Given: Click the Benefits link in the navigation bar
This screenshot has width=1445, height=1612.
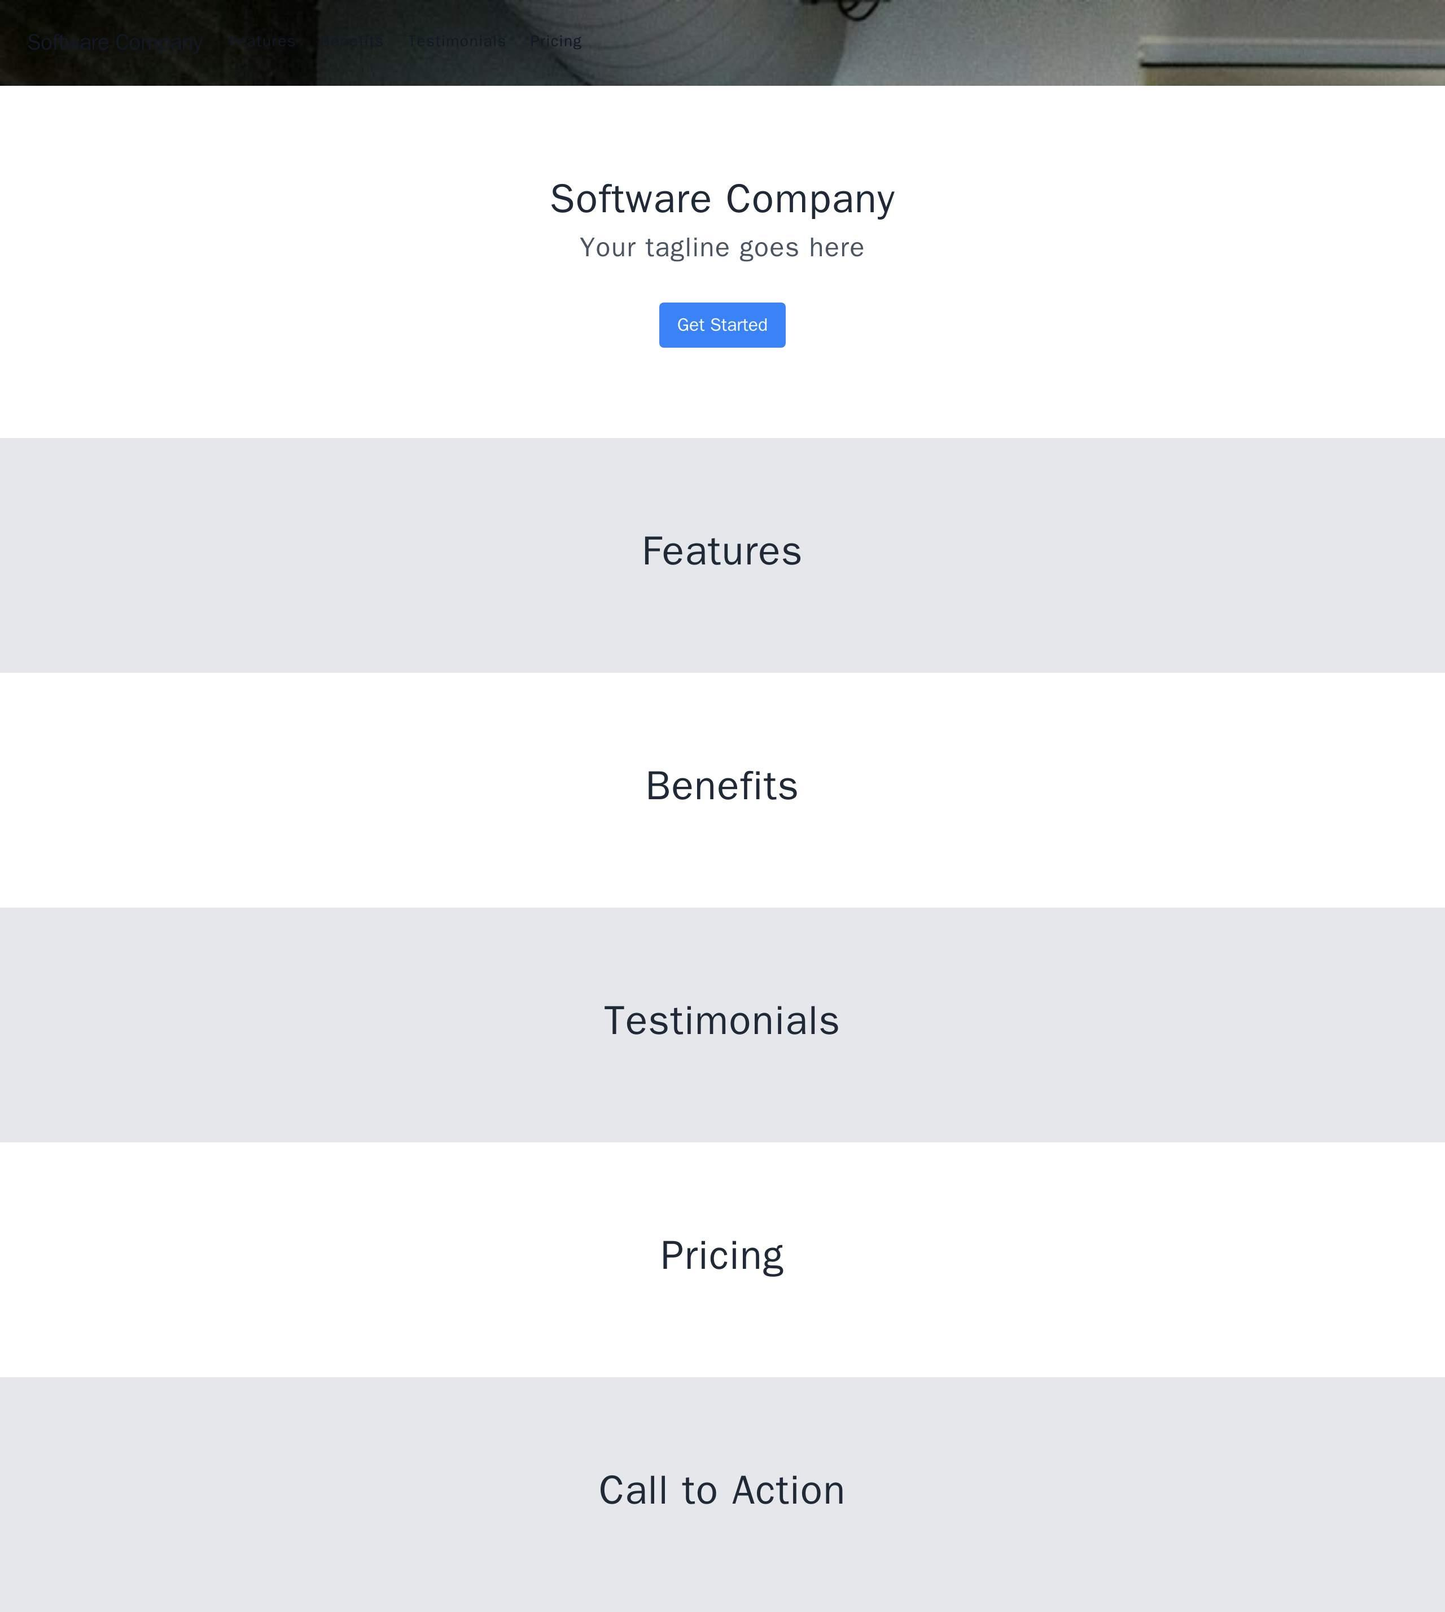Looking at the screenshot, I should [x=351, y=41].
